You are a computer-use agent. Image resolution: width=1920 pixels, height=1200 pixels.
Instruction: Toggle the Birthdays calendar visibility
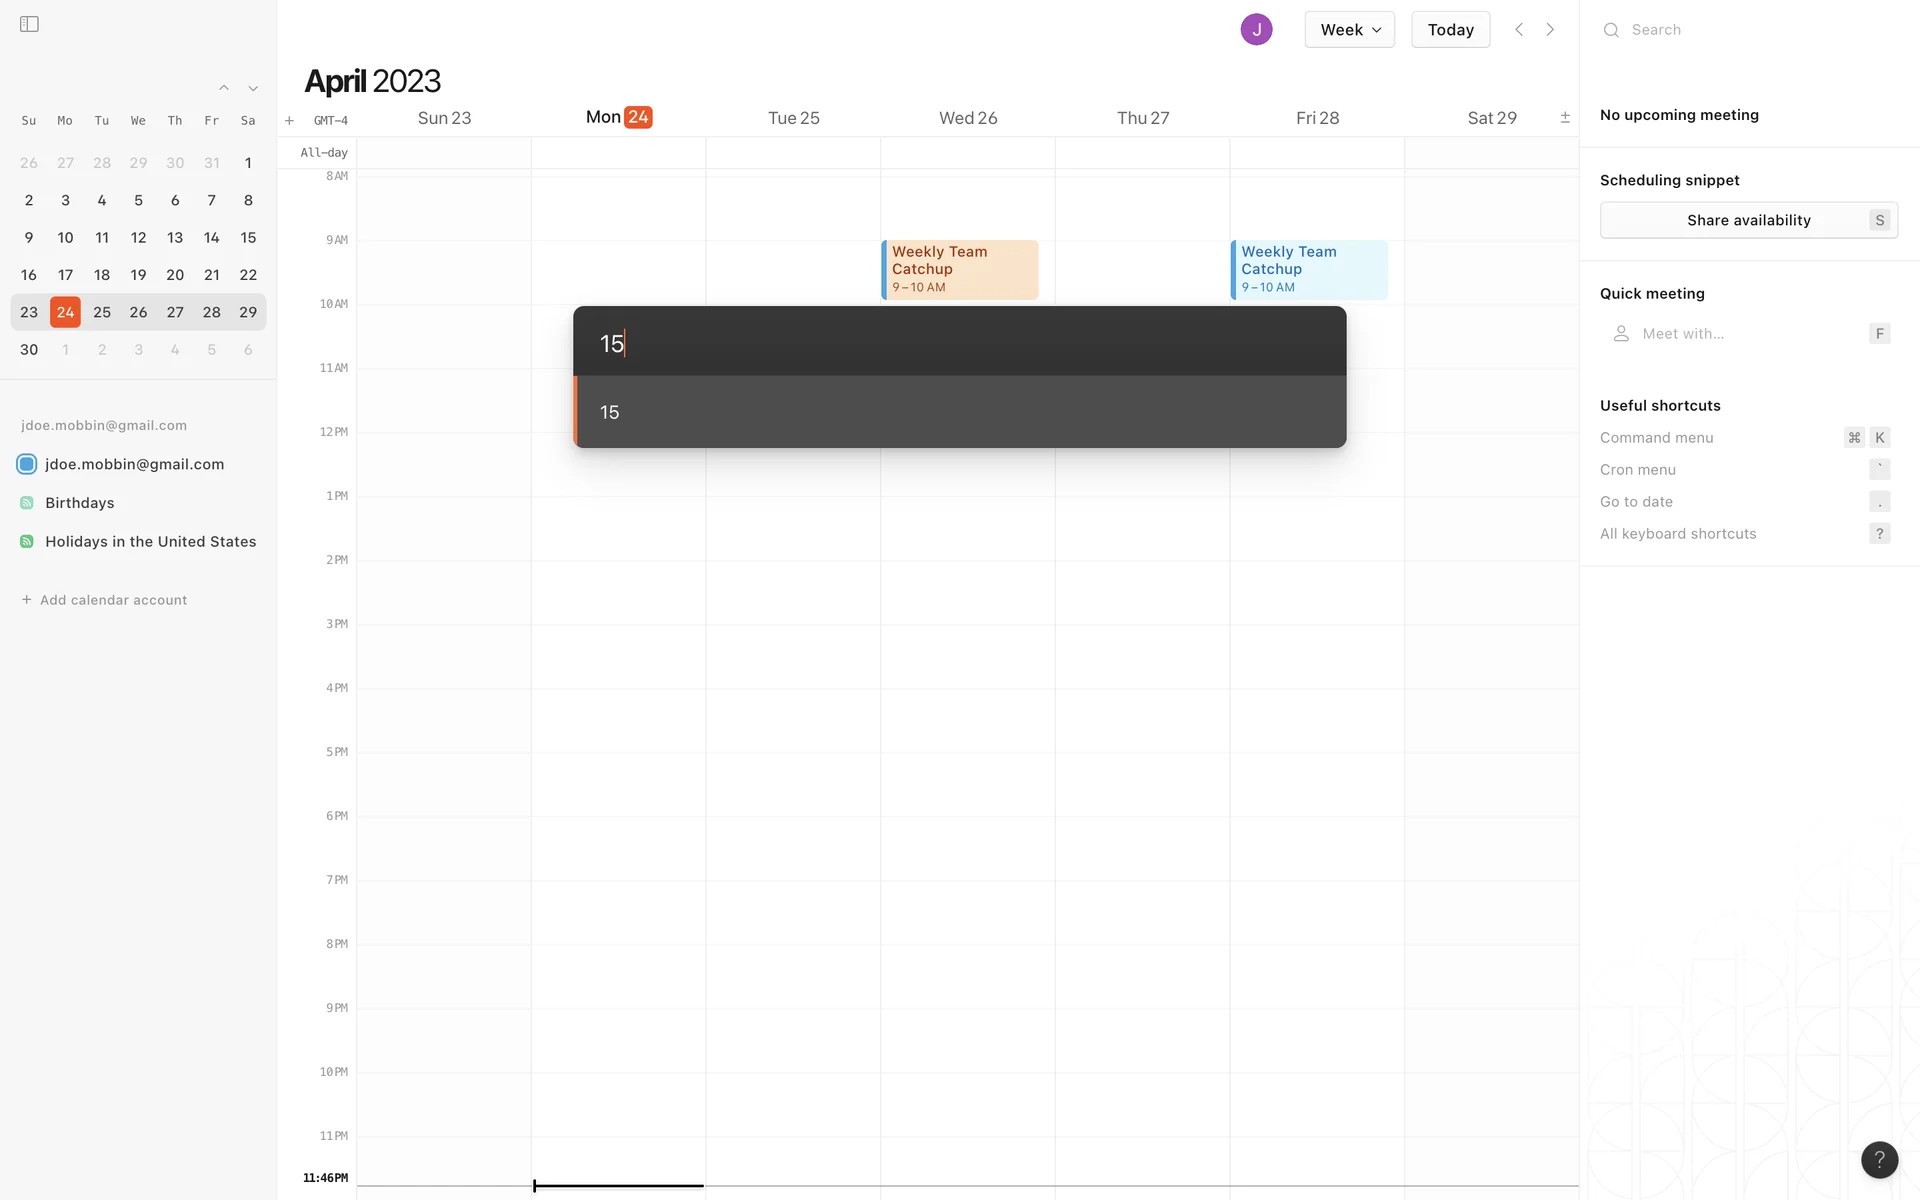pyautogui.click(x=27, y=503)
